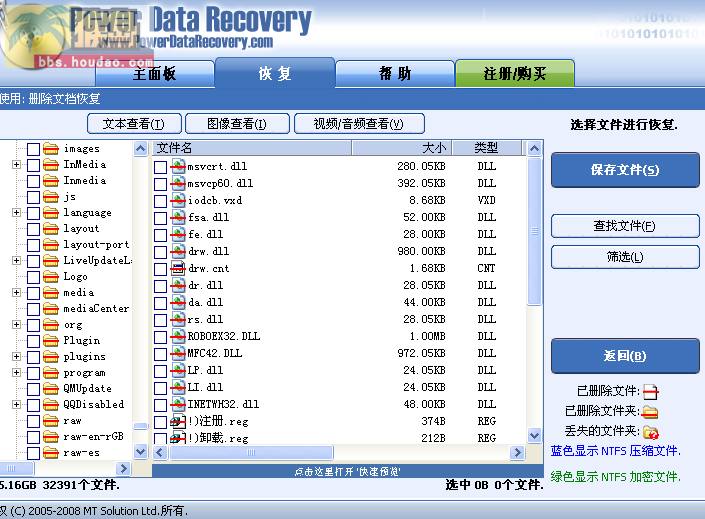The width and height of the screenshot is (705, 519).
Task: Sort by the 大小 column header
Action: [402, 148]
